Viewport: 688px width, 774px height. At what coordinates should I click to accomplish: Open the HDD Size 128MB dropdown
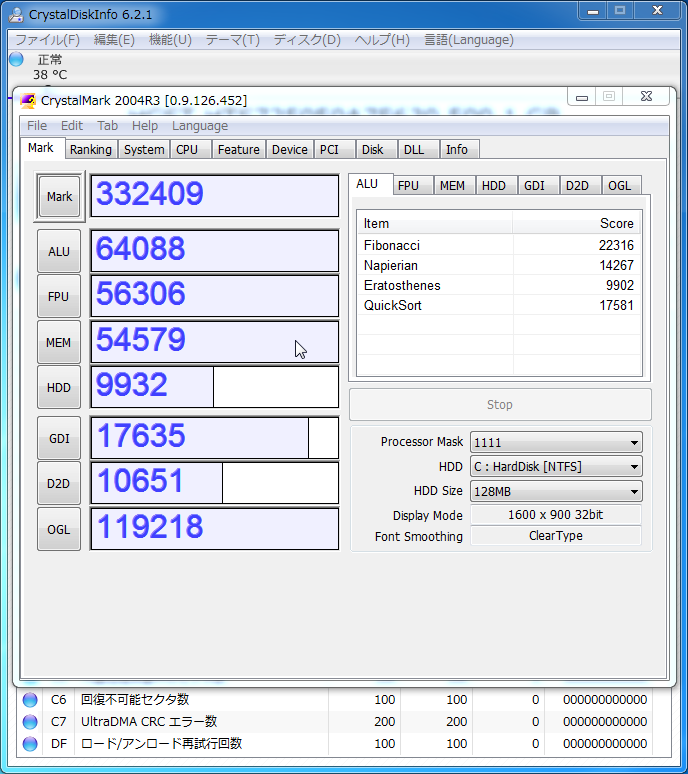(x=556, y=491)
